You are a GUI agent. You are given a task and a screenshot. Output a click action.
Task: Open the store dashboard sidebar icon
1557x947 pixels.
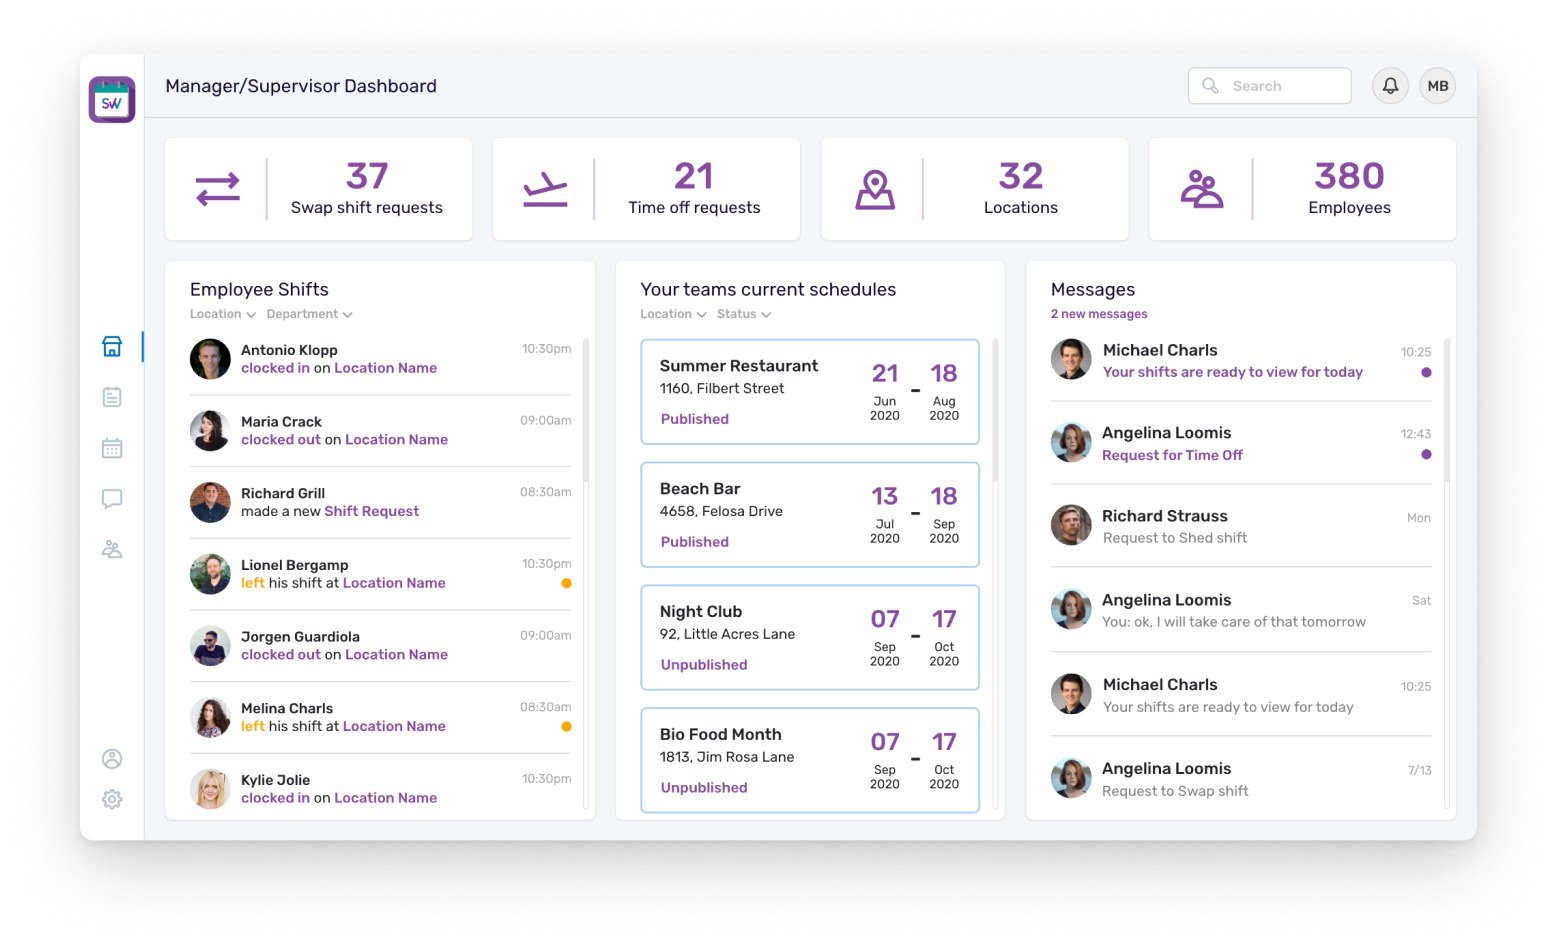[x=112, y=346]
